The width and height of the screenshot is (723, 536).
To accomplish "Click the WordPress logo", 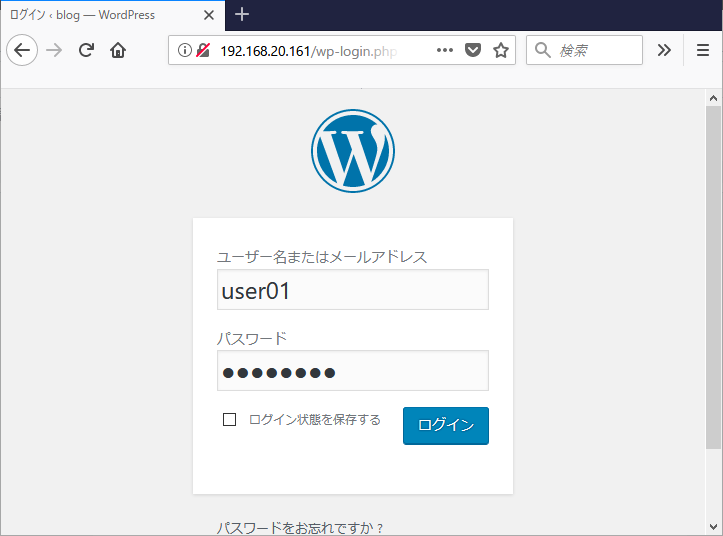I will [x=353, y=151].
